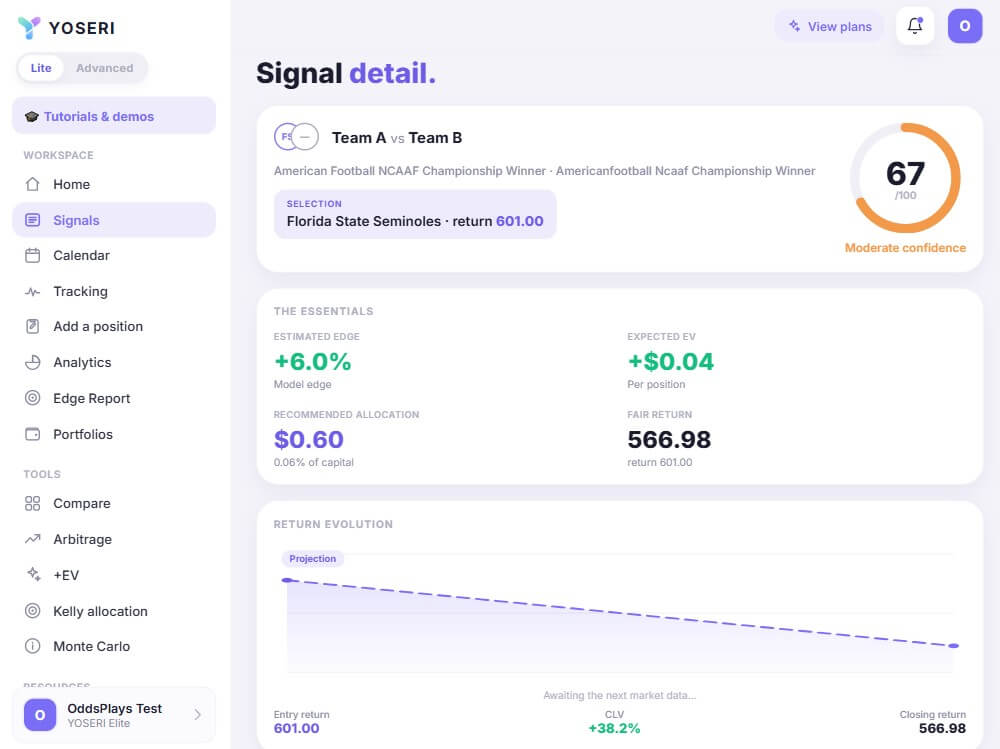The height and width of the screenshot is (749, 1000).
Task: Open the Signals menu item
Action: click(x=114, y=220)
